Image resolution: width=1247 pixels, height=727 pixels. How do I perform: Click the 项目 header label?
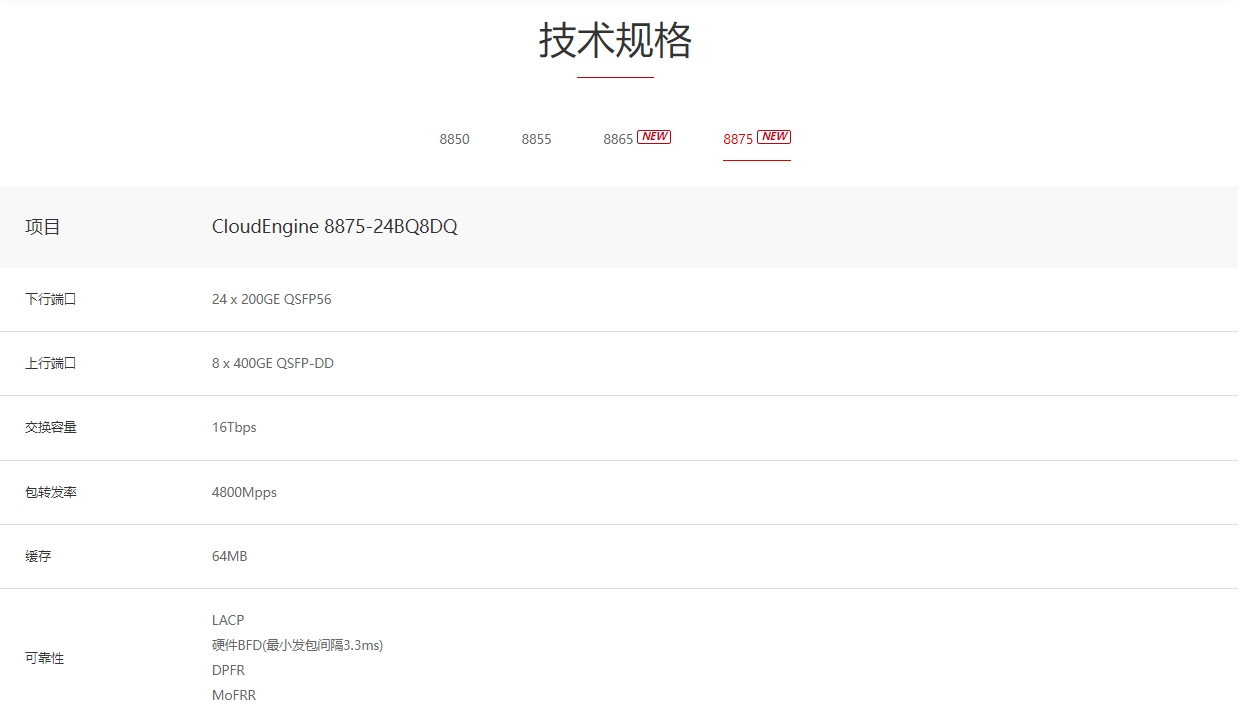[43, 227]
